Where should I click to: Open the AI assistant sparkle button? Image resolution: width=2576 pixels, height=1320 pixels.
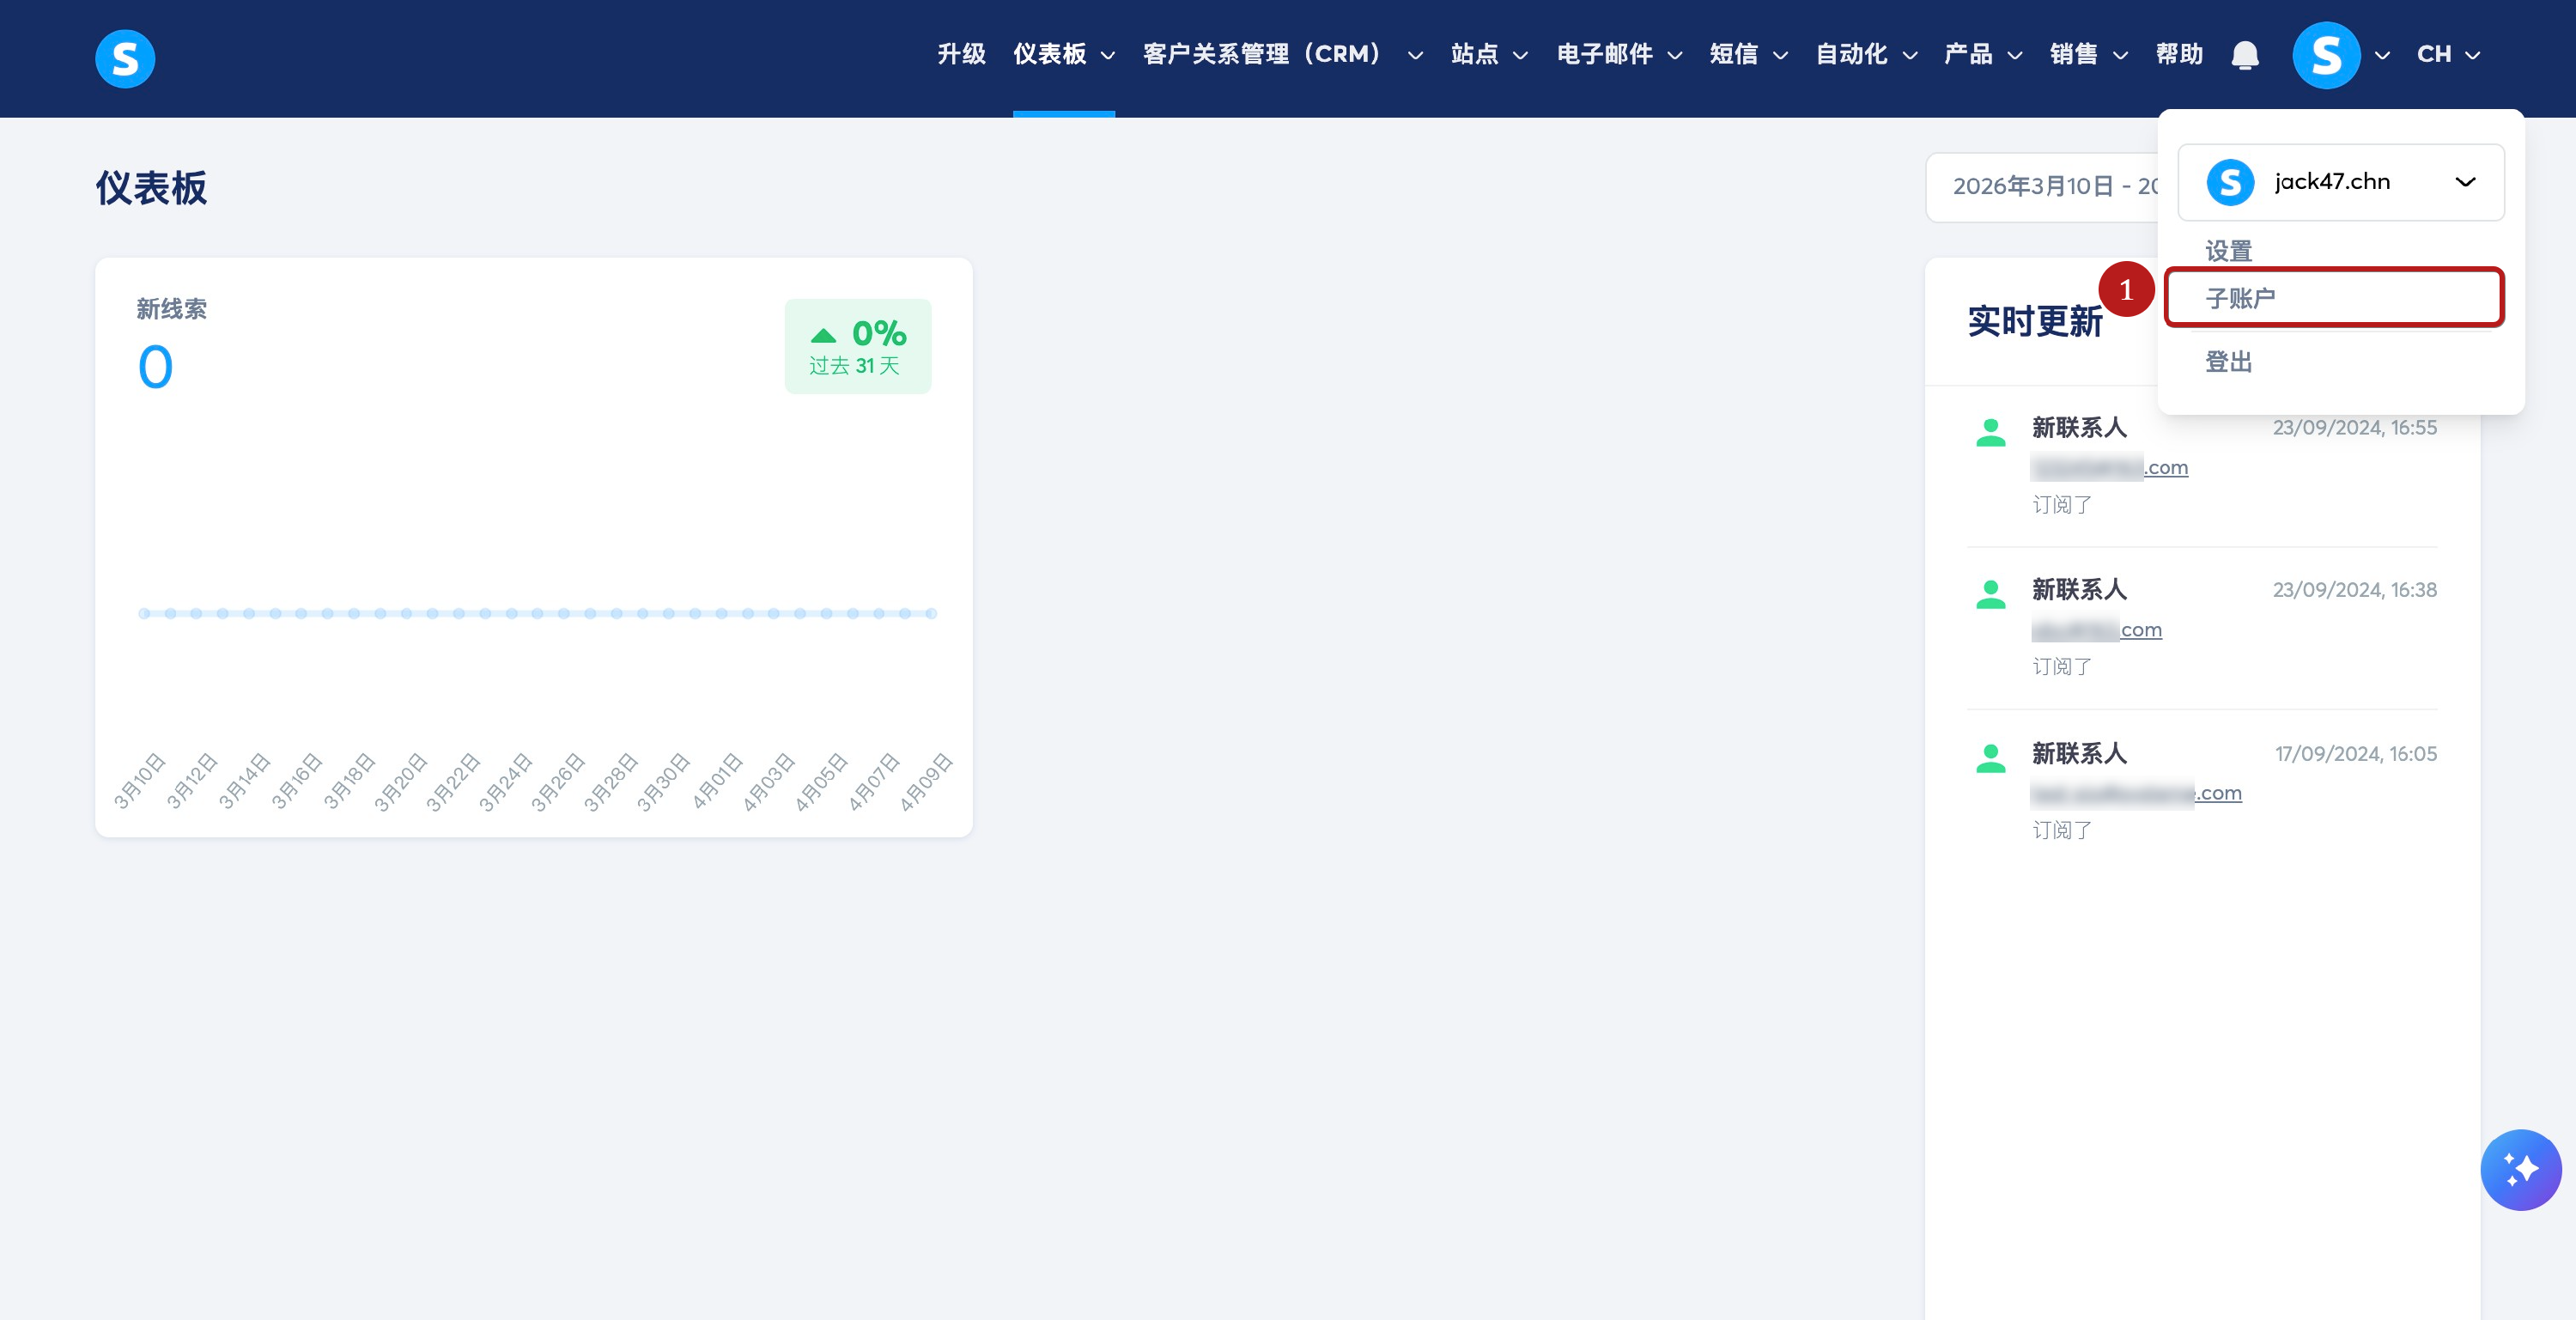(x=2520, y=1169)
